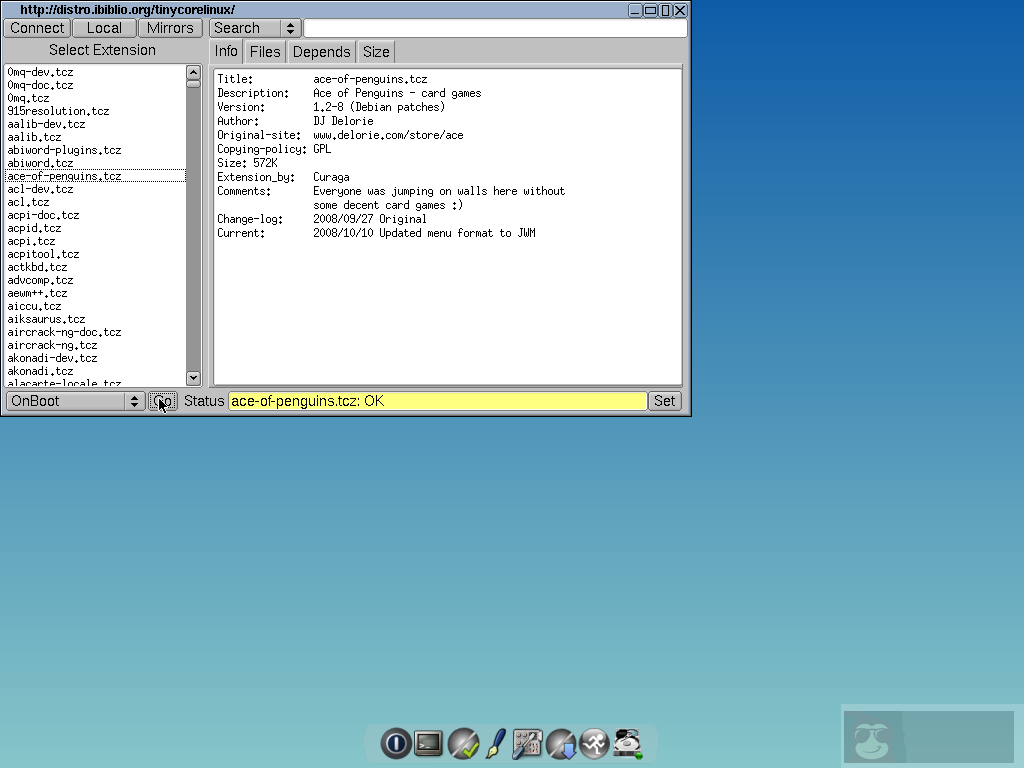Viewport: 1024px width, 768px height.
Task: Open the OnBoot install mode dropdown
Action: click(x=70, y=401)
